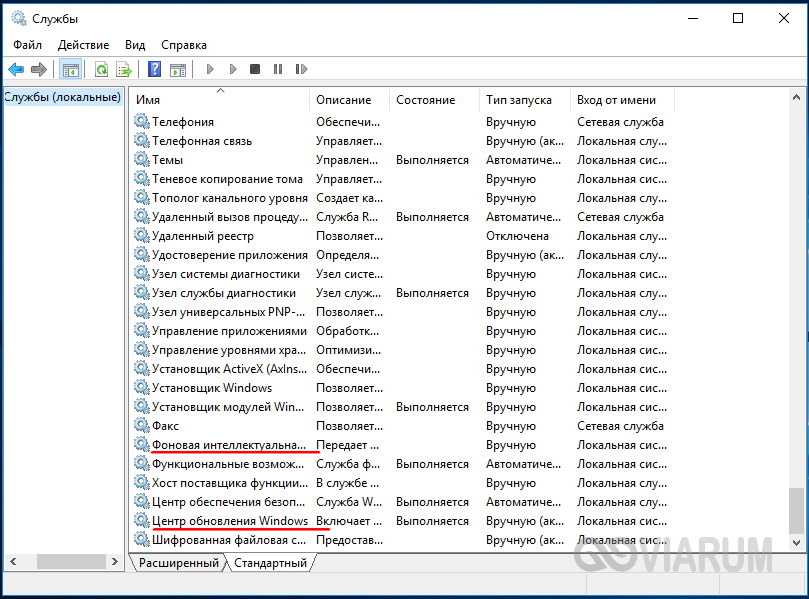809x599 pixels.
Task: Click the Back arrow in the toolbar
Action: point(16,69)
